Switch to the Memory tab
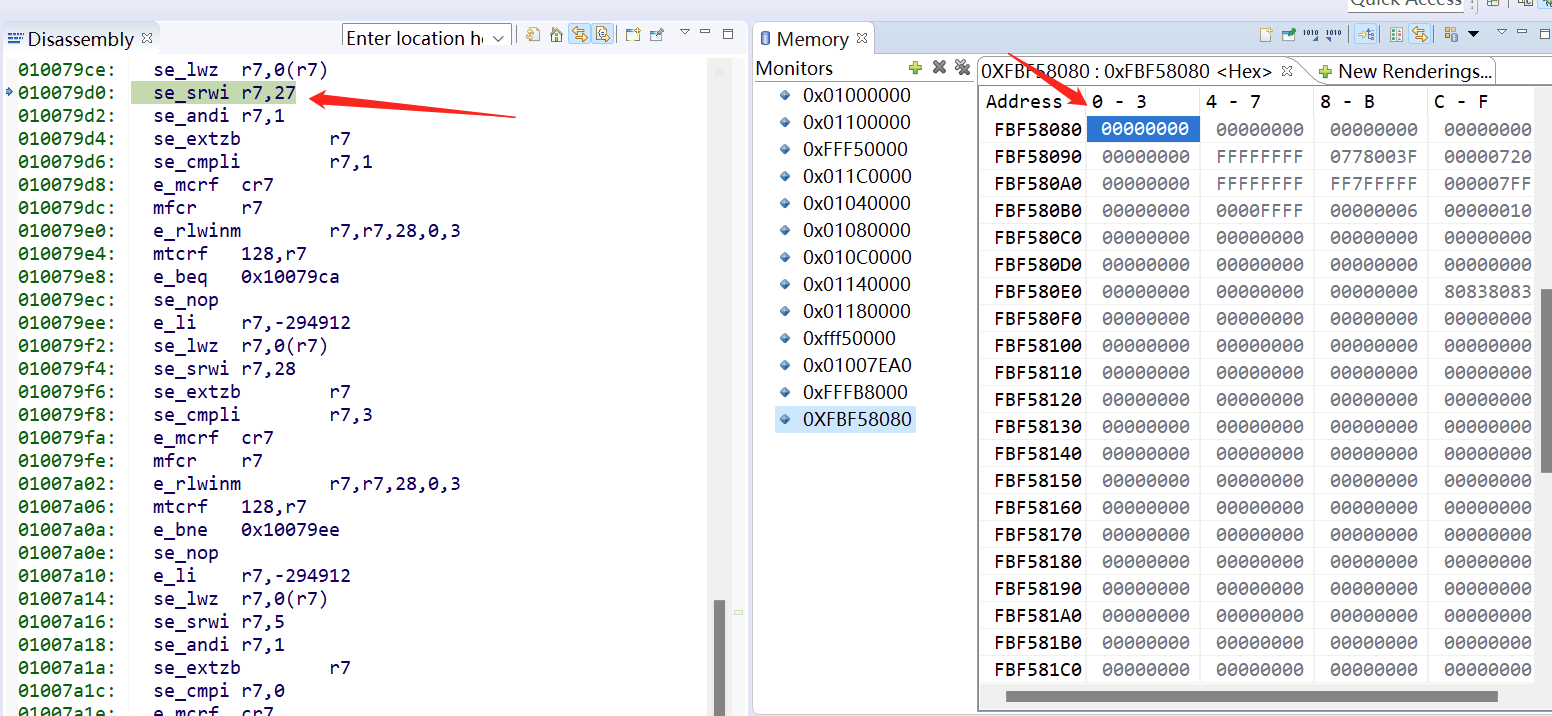 (812, 38)
